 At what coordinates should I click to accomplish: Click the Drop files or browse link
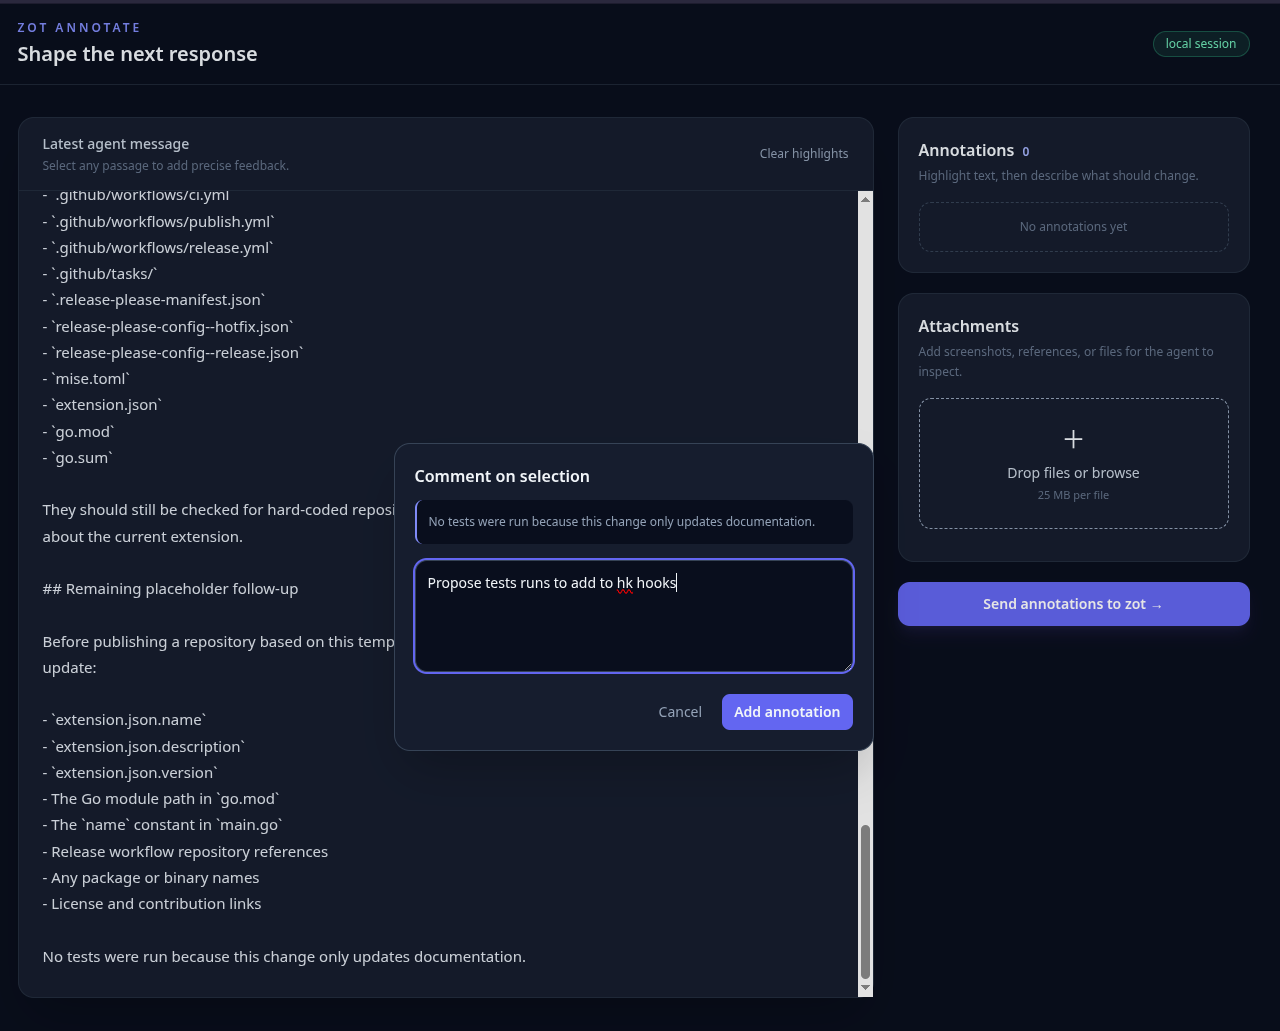point(1073,473)
